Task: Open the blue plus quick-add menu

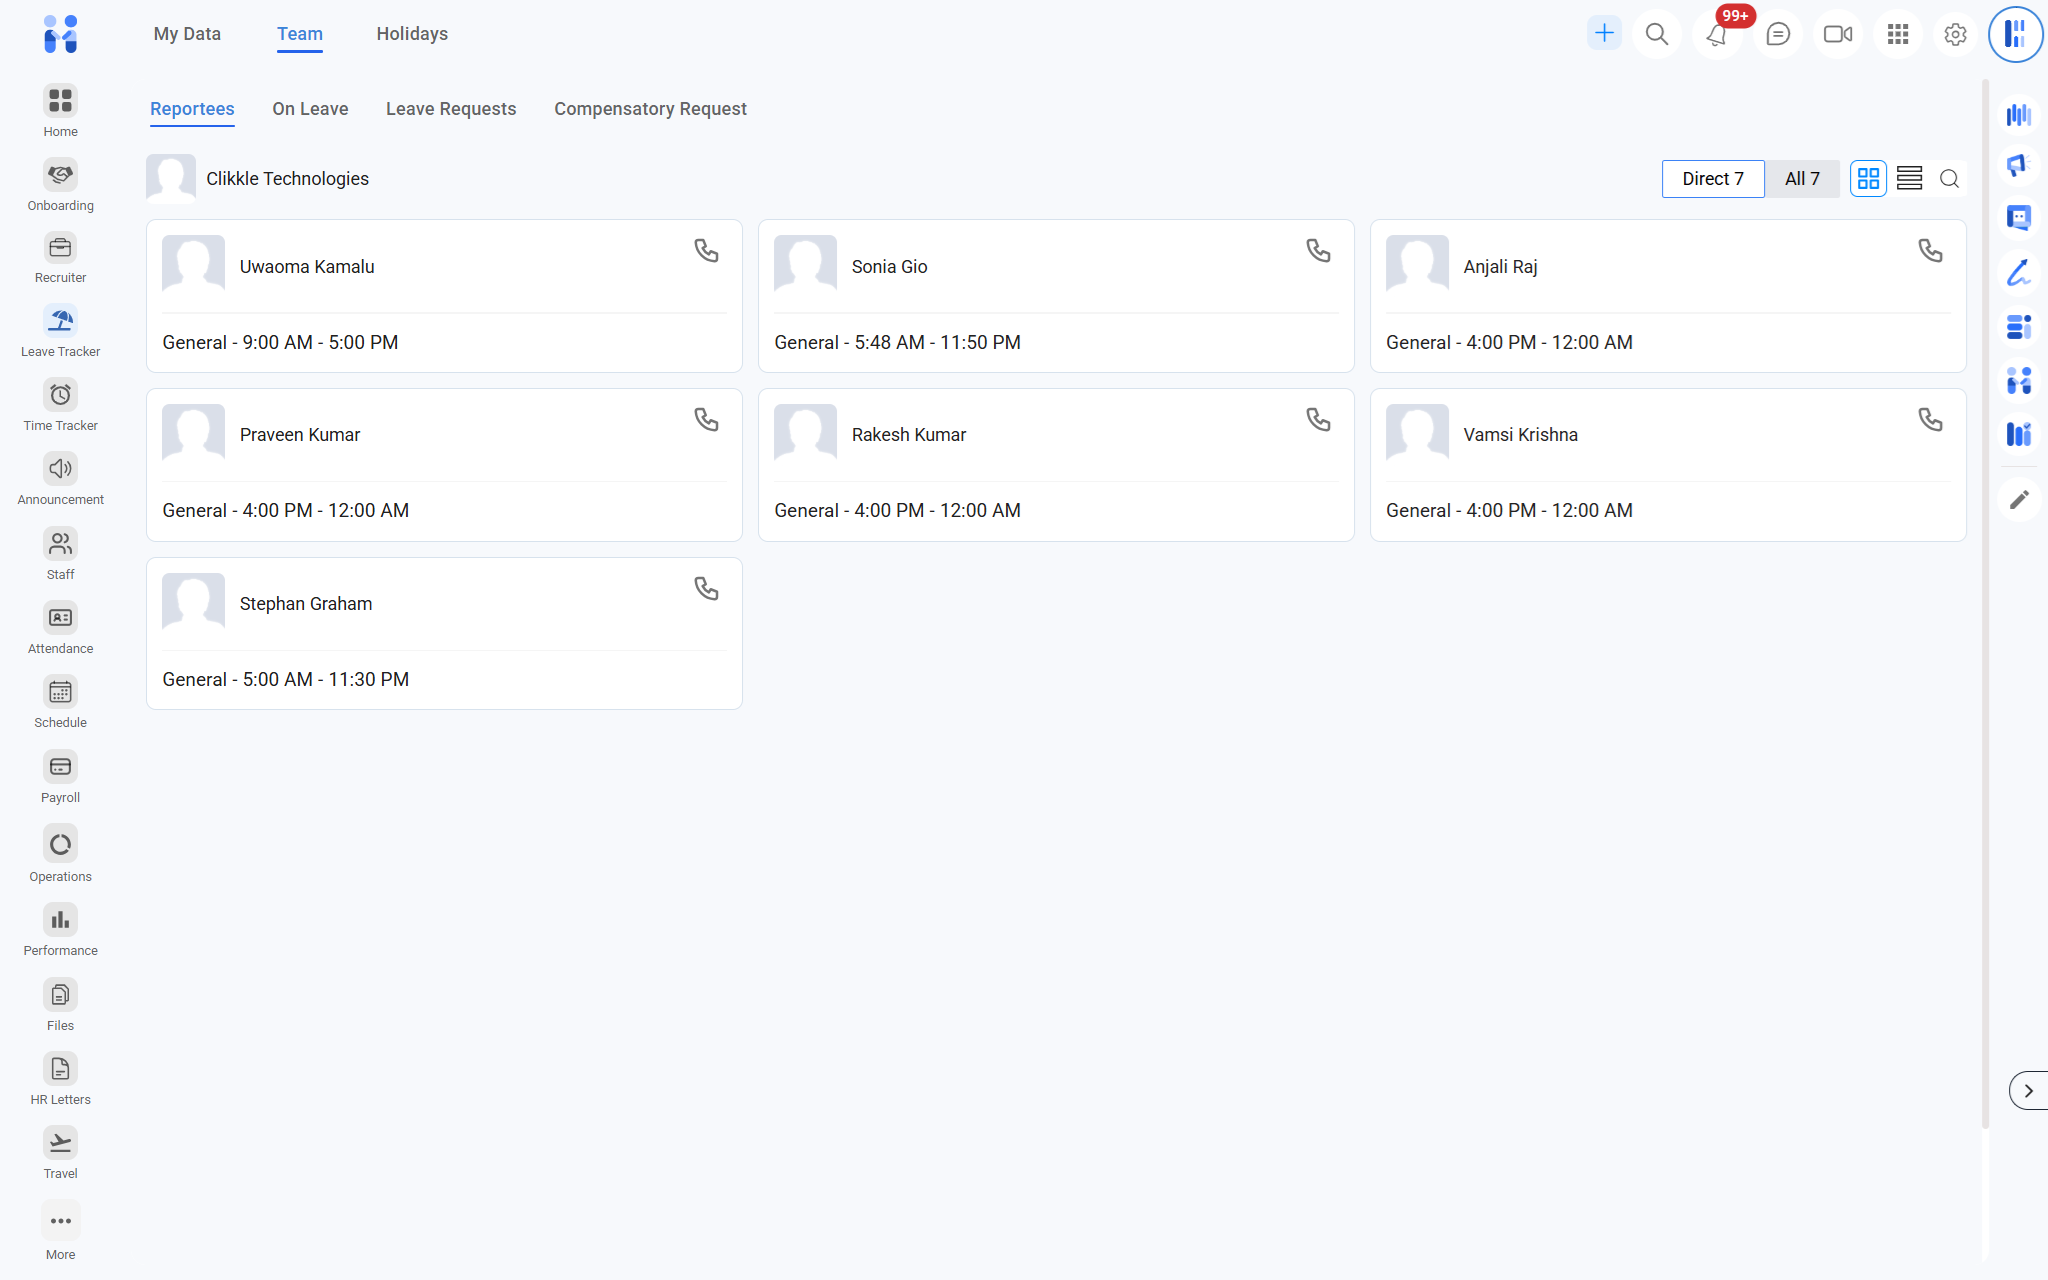Action: coord(1604,34)
